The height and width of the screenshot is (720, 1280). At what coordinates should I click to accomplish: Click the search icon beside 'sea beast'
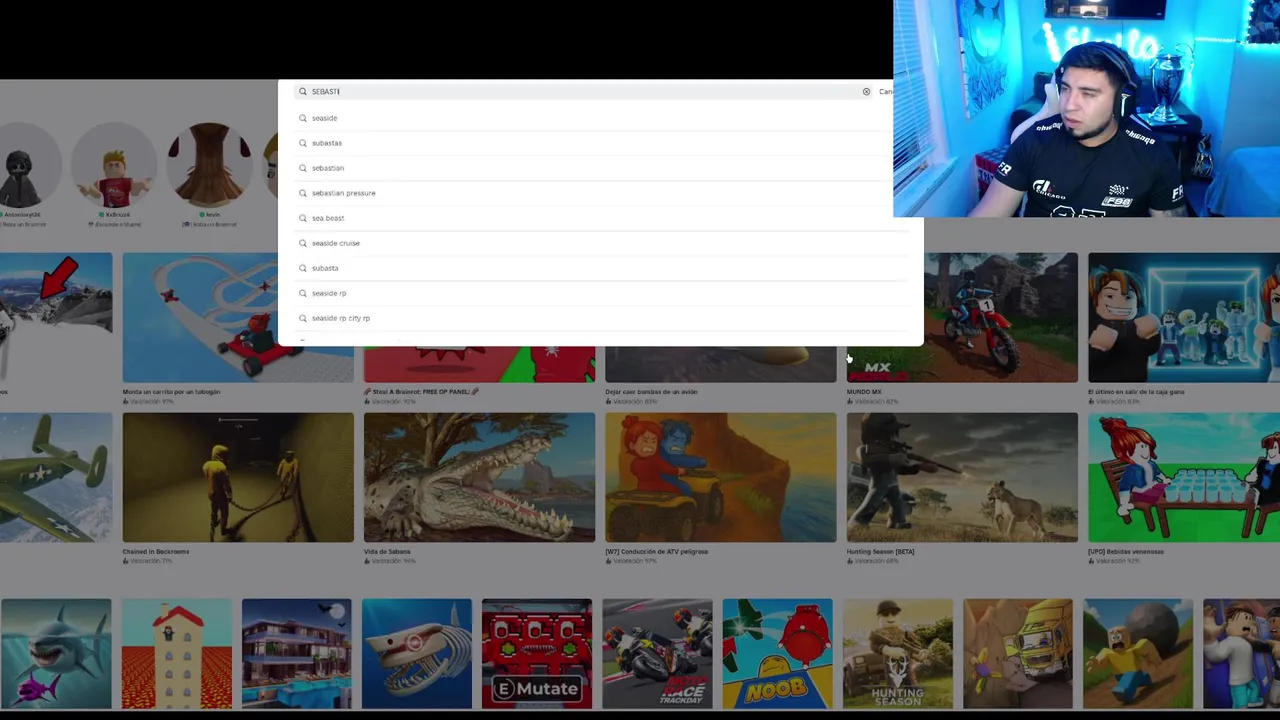tap(303, 218)
